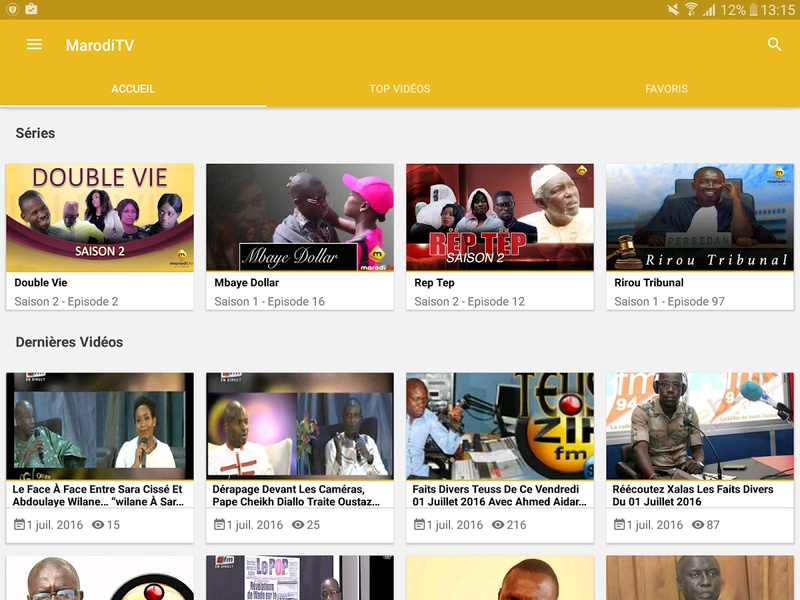This screenshot has height=600, width=800.
Task: Click the Dernières Vidéos section heading
Action: point(69,342)
